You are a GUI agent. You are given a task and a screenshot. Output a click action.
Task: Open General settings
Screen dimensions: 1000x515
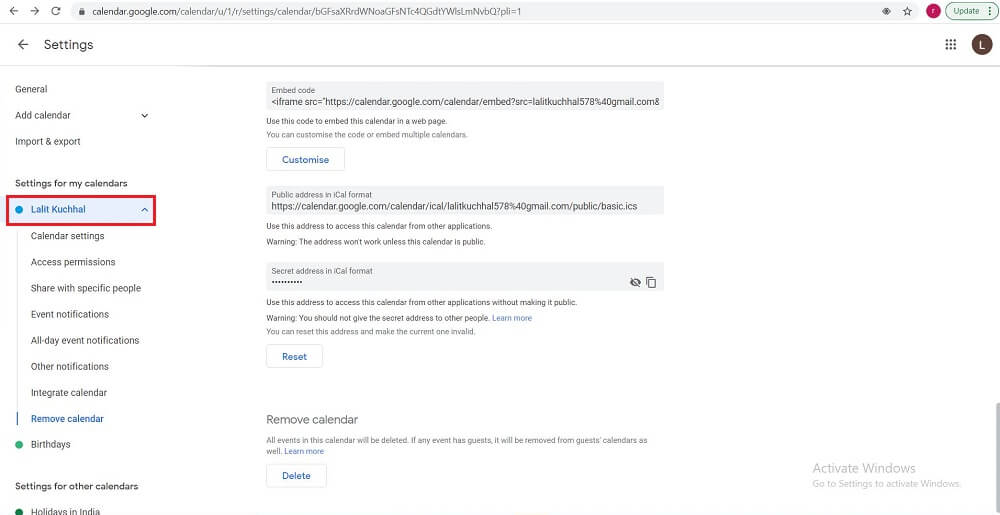[31, 89]
